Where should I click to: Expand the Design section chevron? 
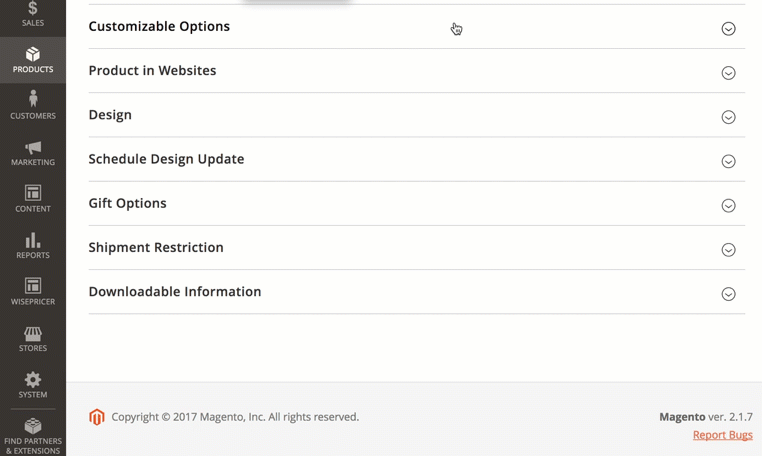click(x=728, y=117)
